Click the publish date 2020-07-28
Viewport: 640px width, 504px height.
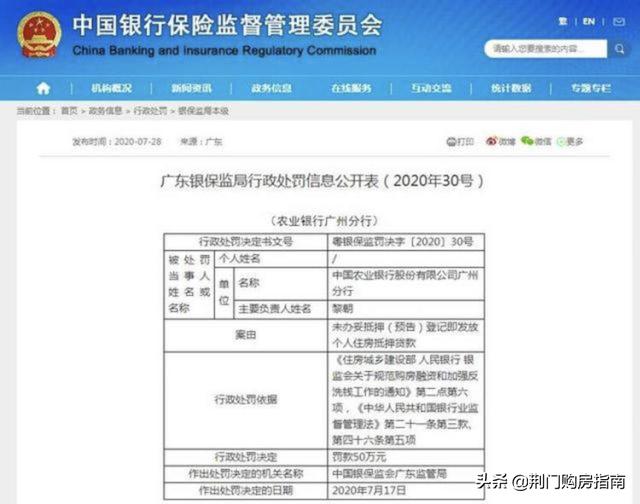[x=138, y=142]
